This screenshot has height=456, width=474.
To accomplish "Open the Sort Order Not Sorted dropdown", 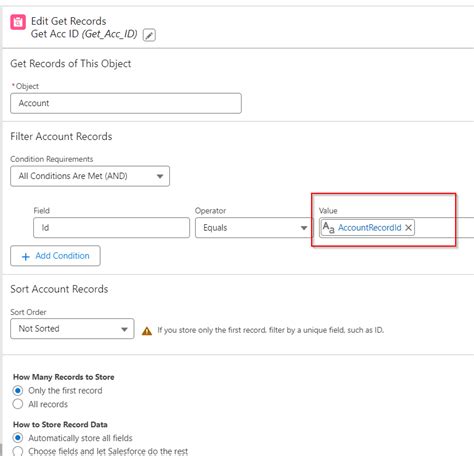I will 72,329.
